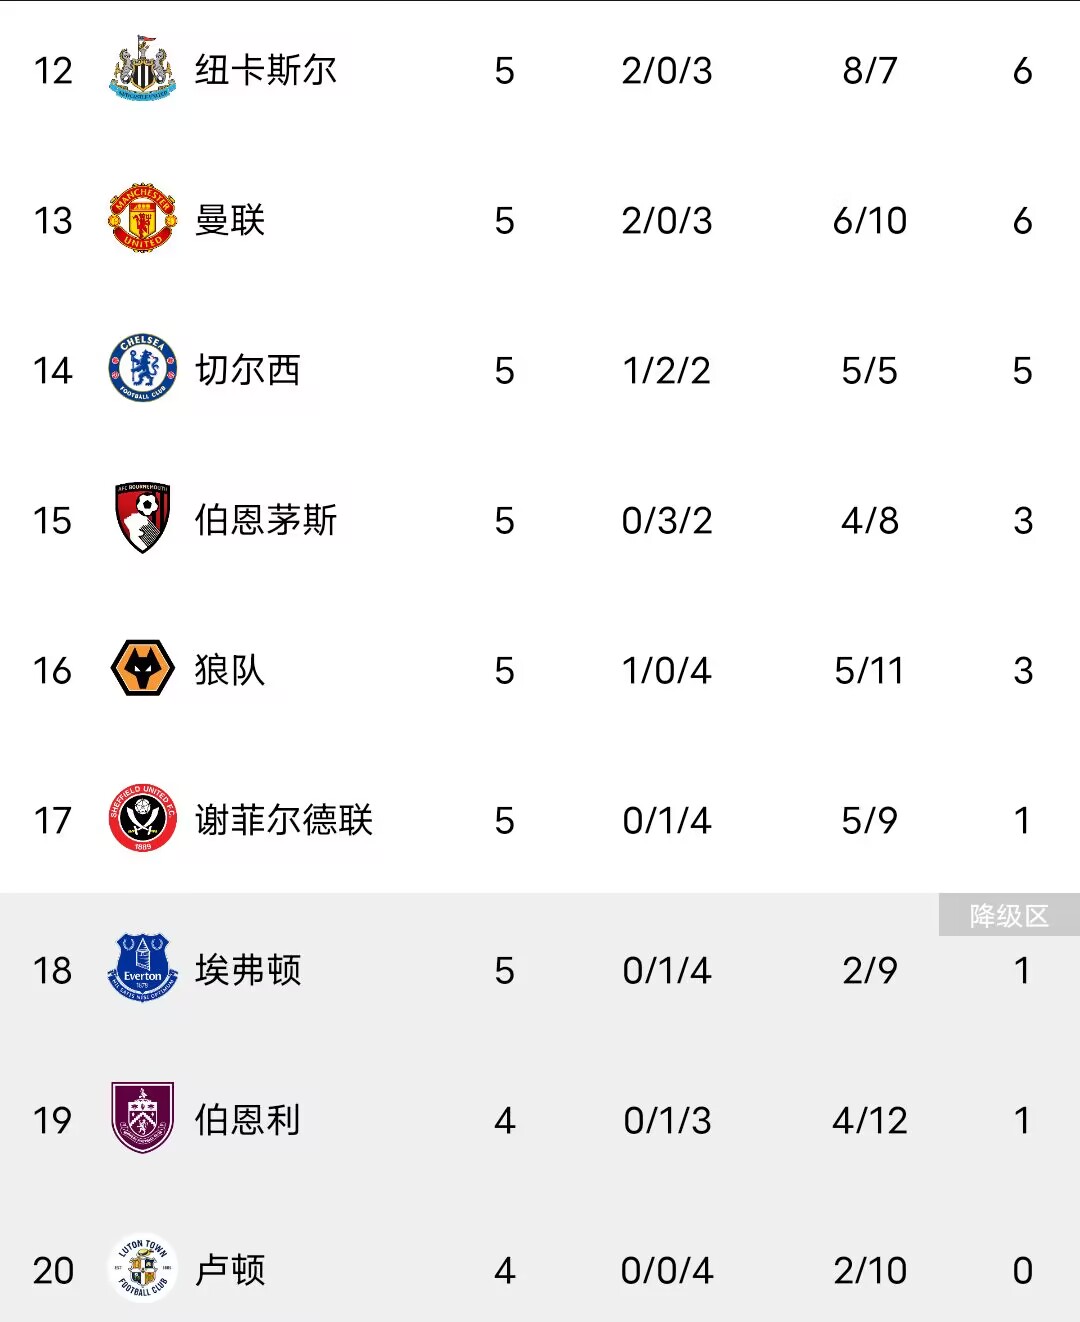The width and height of the screenshot is (1080, 1322).
Task: Tap the Sheffield United club crest
Action: click(143, 818)
